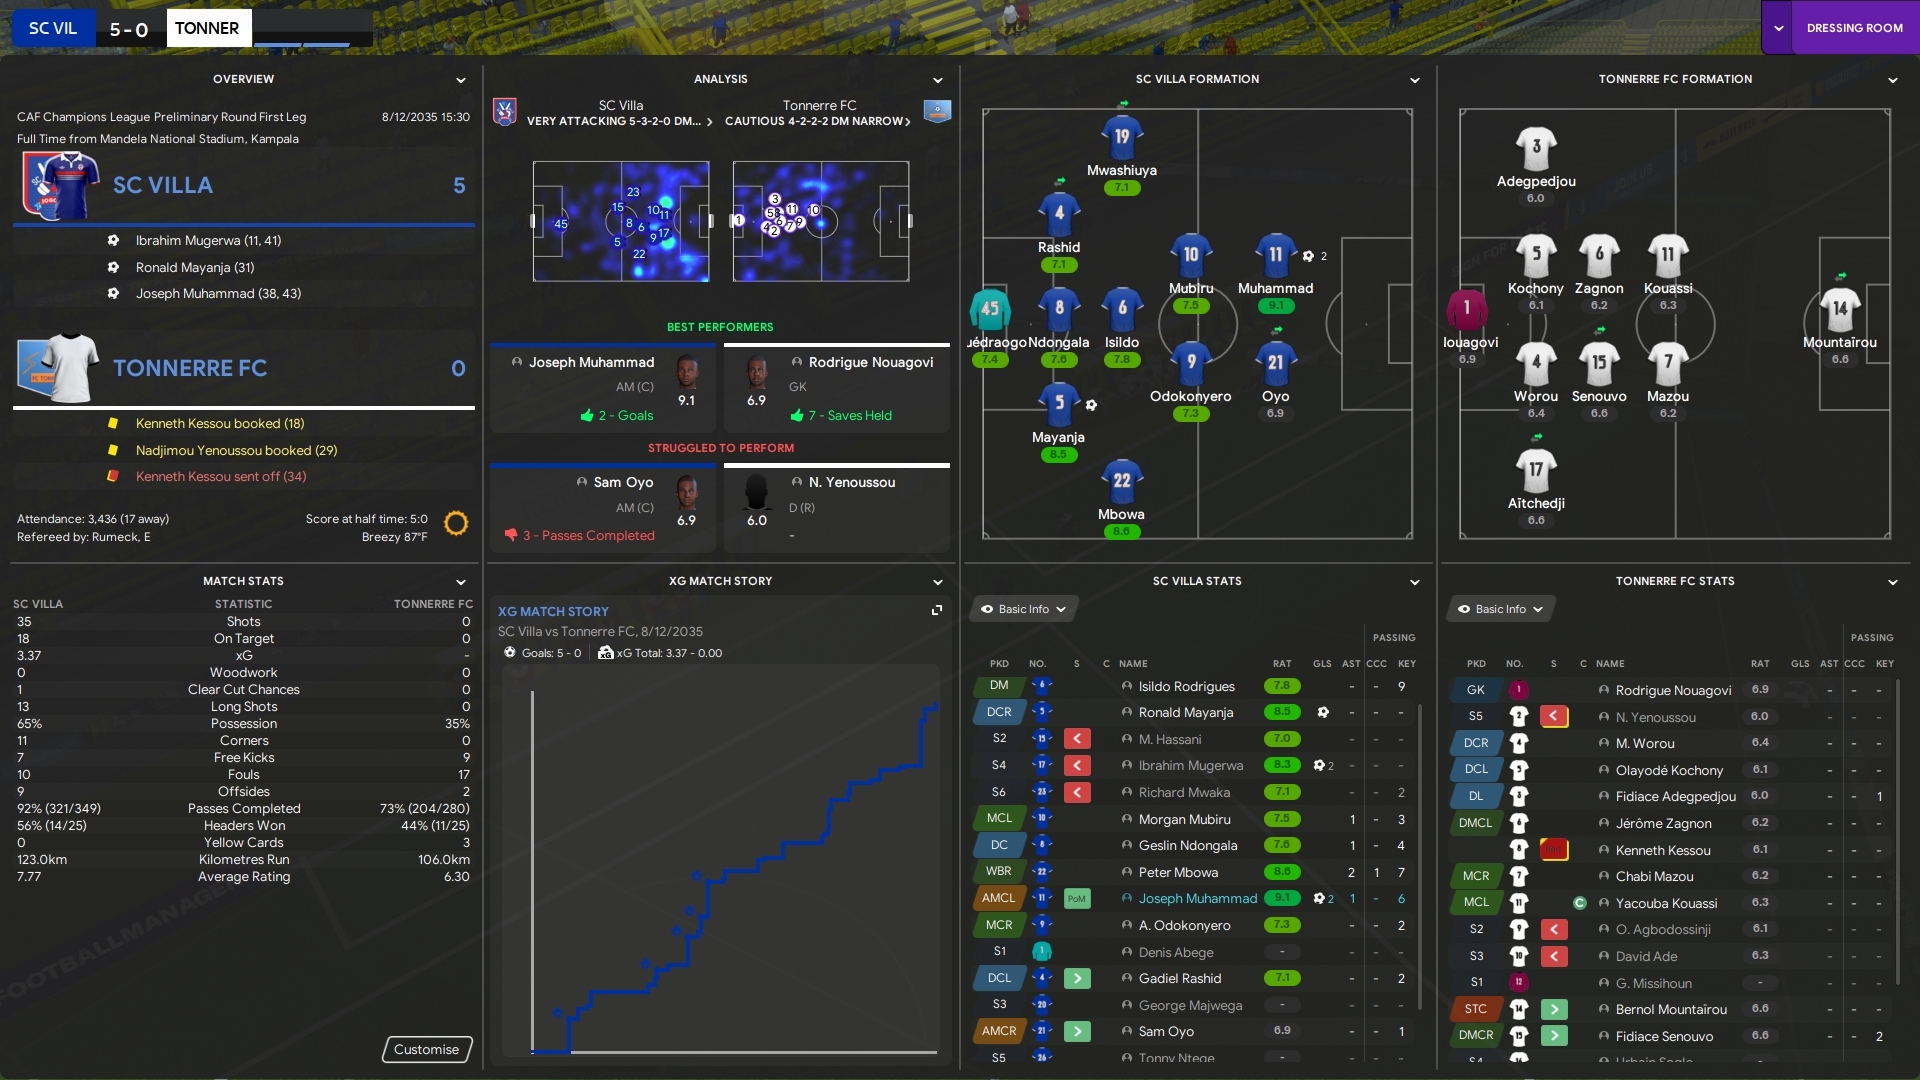This screenshot has height=1080, width=1920.
Task: Click the Dressing Room button
Action: (x=1855, y=28)
